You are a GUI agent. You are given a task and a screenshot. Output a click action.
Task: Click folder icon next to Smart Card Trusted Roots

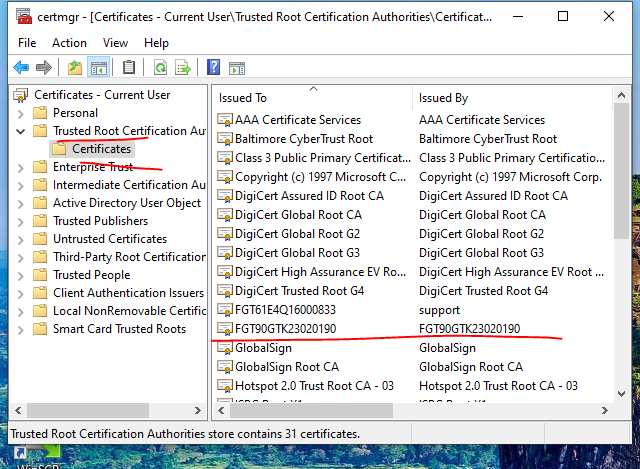click(x=40, y=329)
